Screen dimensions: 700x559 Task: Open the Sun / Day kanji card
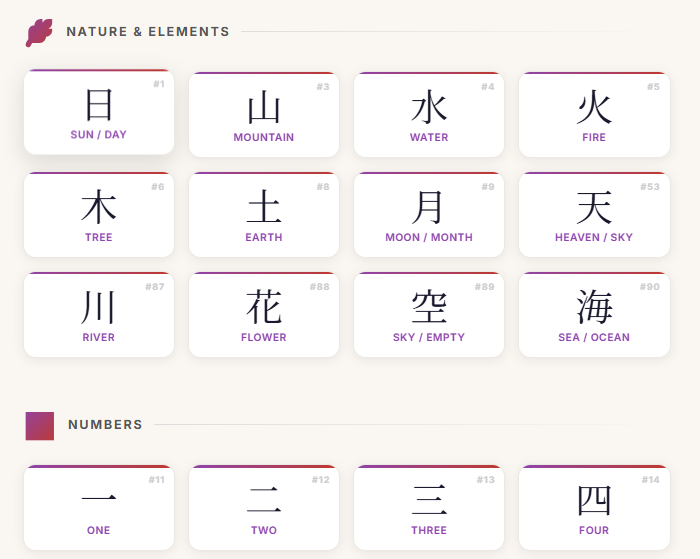coord(99,112)
